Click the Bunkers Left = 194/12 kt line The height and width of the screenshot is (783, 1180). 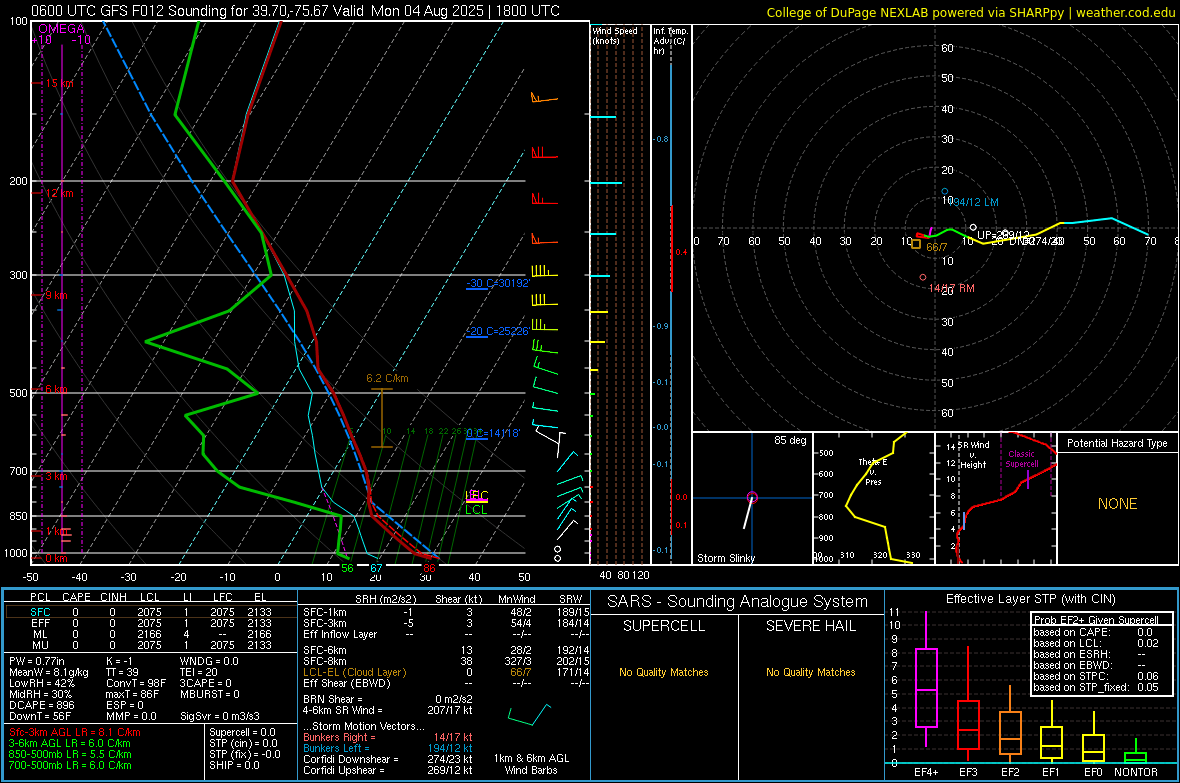pos(388,748)
